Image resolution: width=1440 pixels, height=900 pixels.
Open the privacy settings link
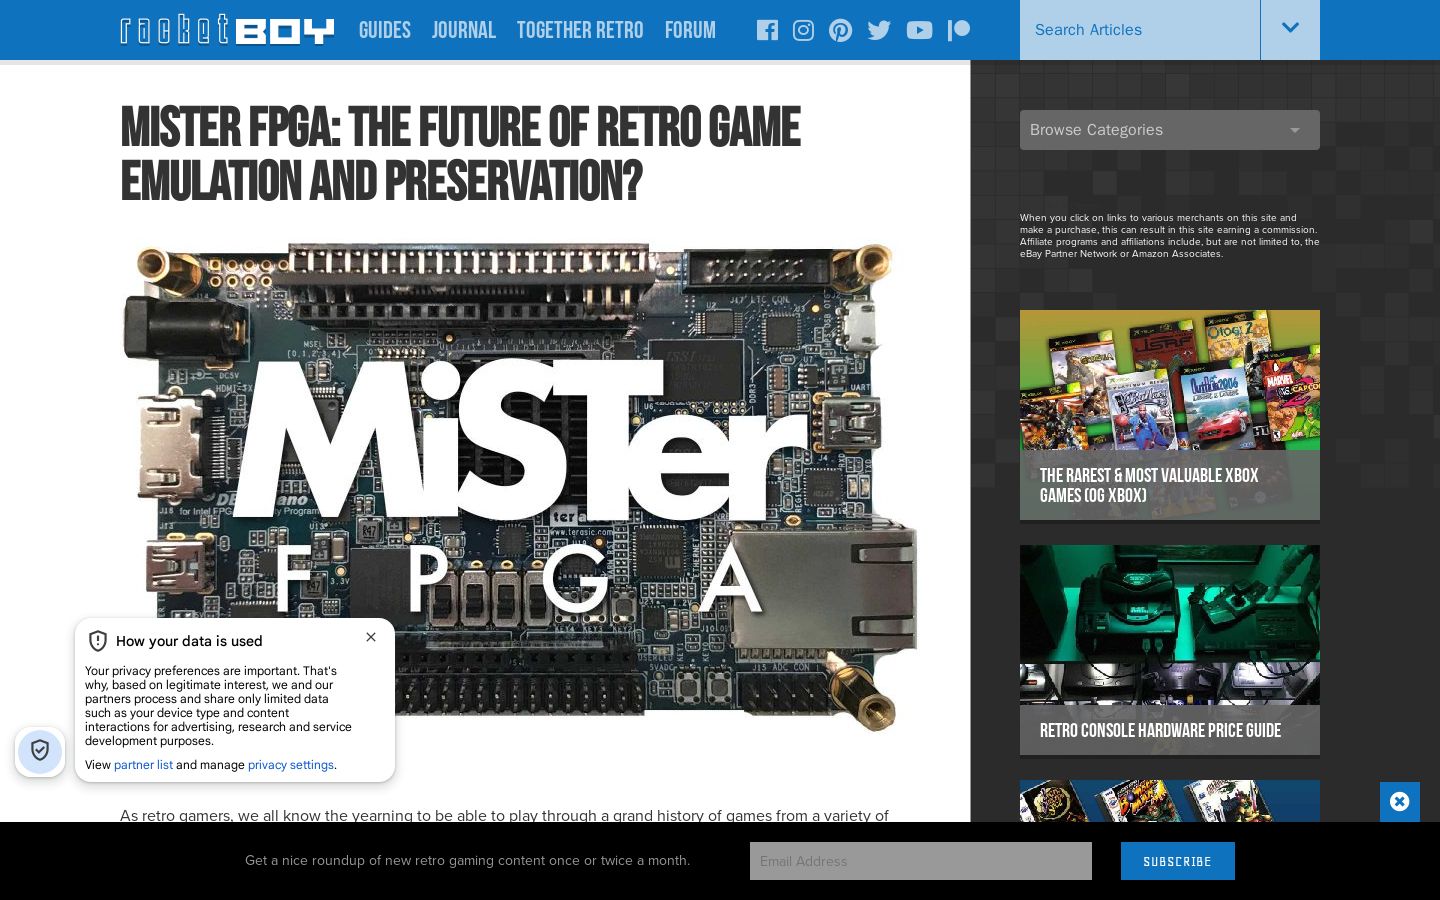pos(291,765)
